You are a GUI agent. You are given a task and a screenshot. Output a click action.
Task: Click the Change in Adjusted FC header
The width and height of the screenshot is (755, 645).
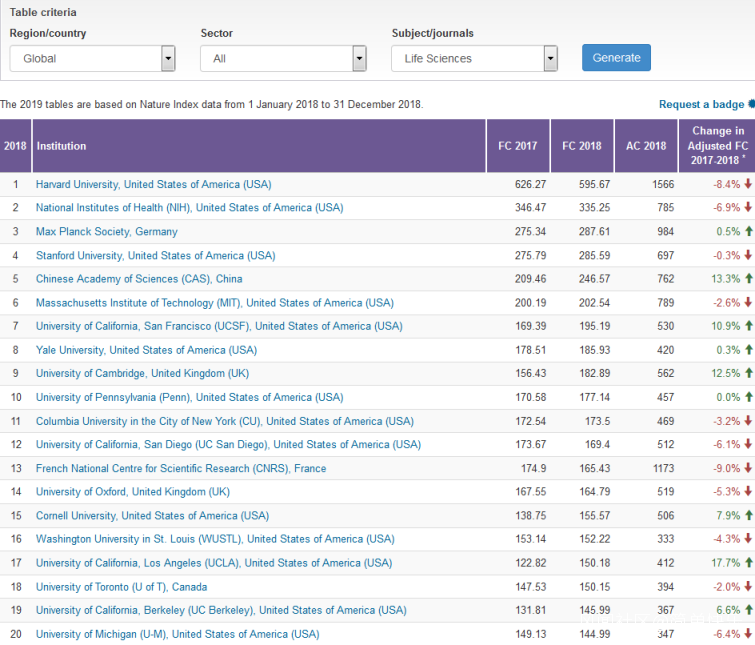tap(717, 145)
